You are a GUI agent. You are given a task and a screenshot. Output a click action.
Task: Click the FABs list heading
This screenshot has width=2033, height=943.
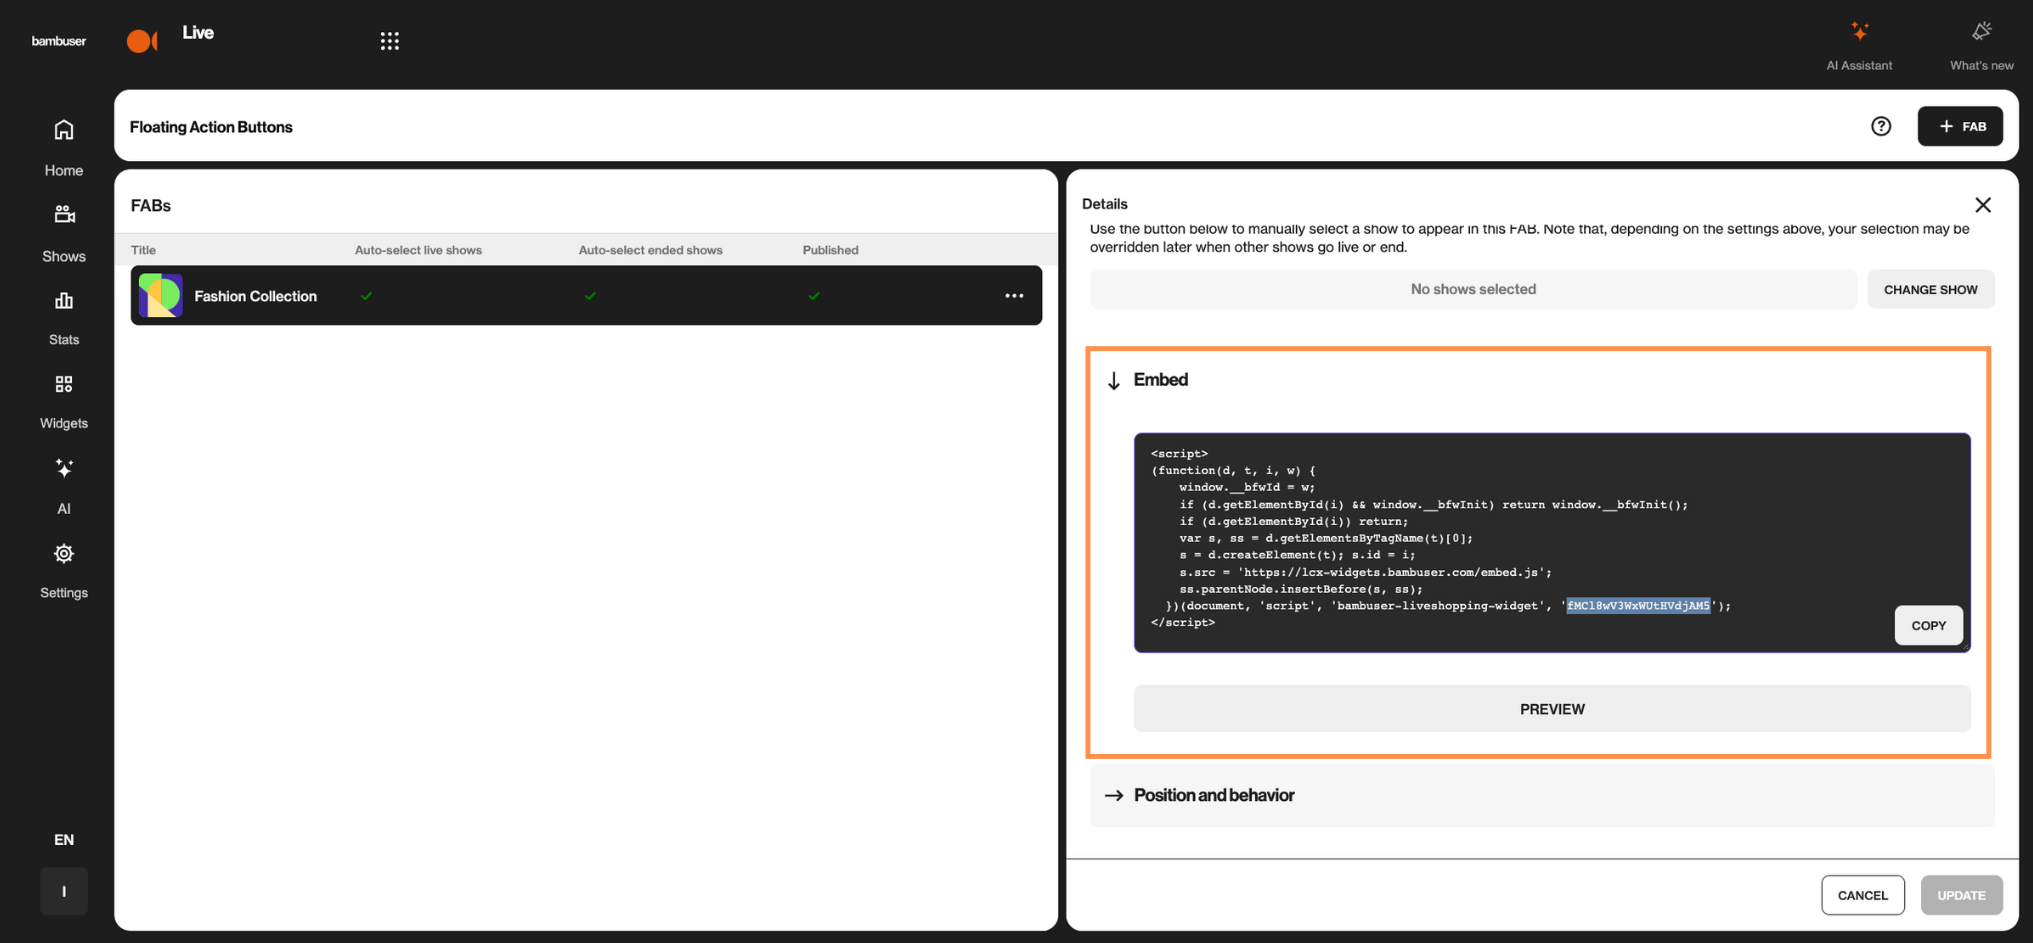(x=151, y=205)
